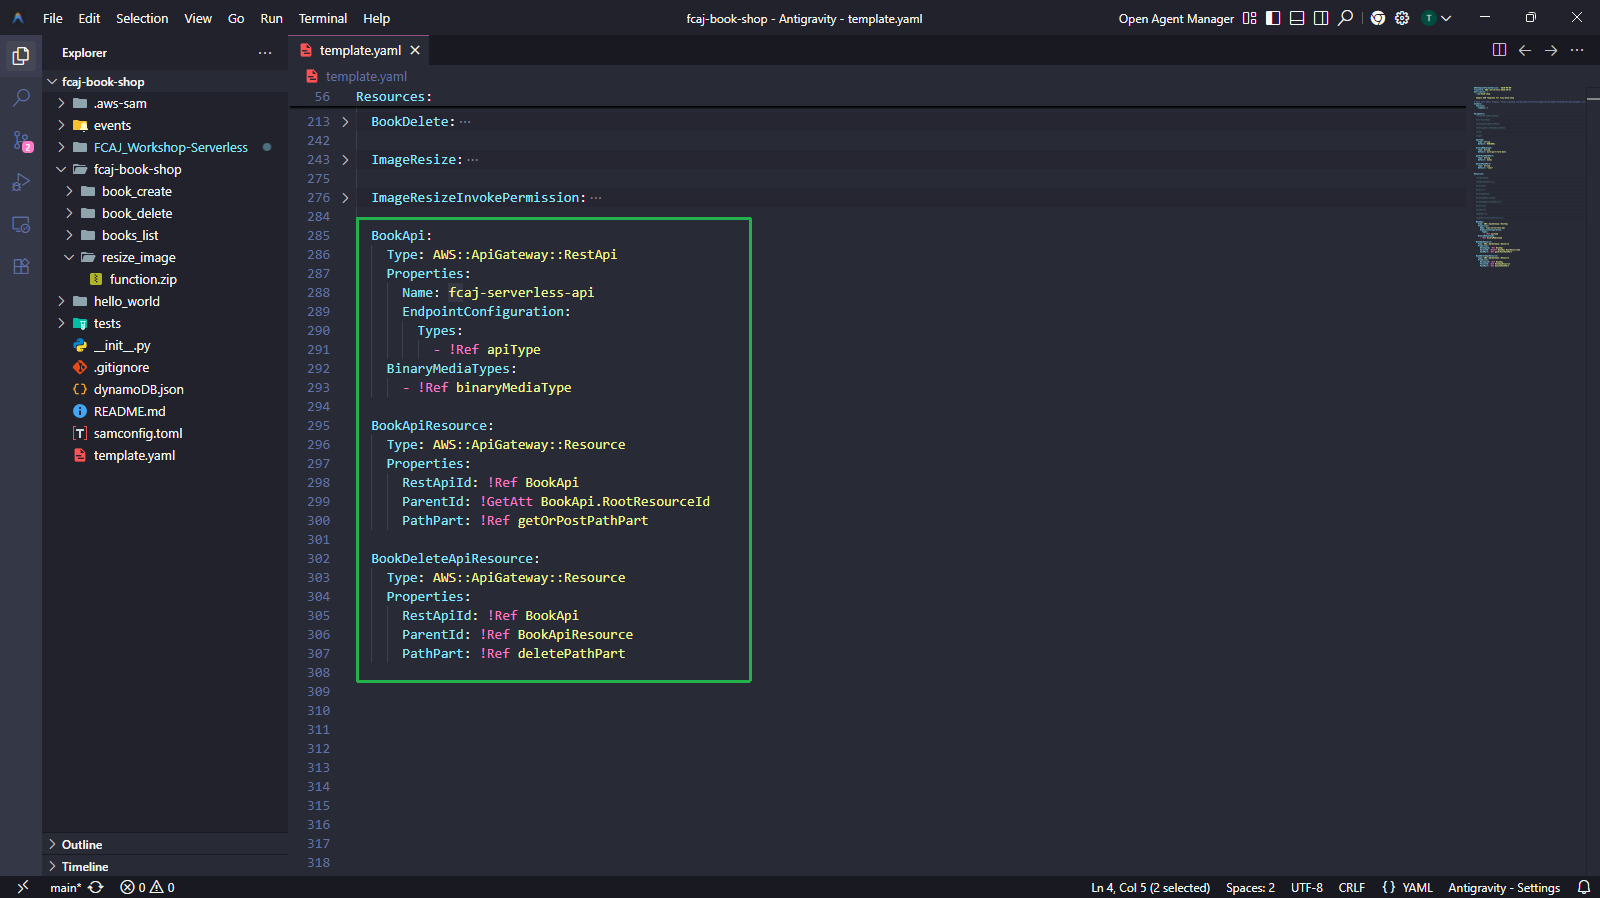The image size is (1600, 898).
Task: Open the browser icon in title bar
Action: pos(1378,18)
